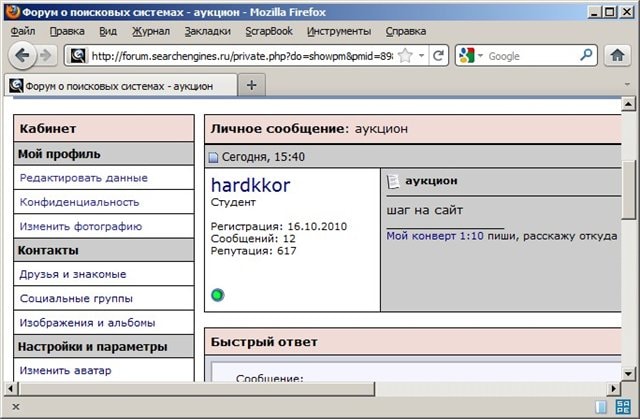This screenshot has width=640, height=419.
Task: Open Конфиденциальность link
Action: click(80, 202)
